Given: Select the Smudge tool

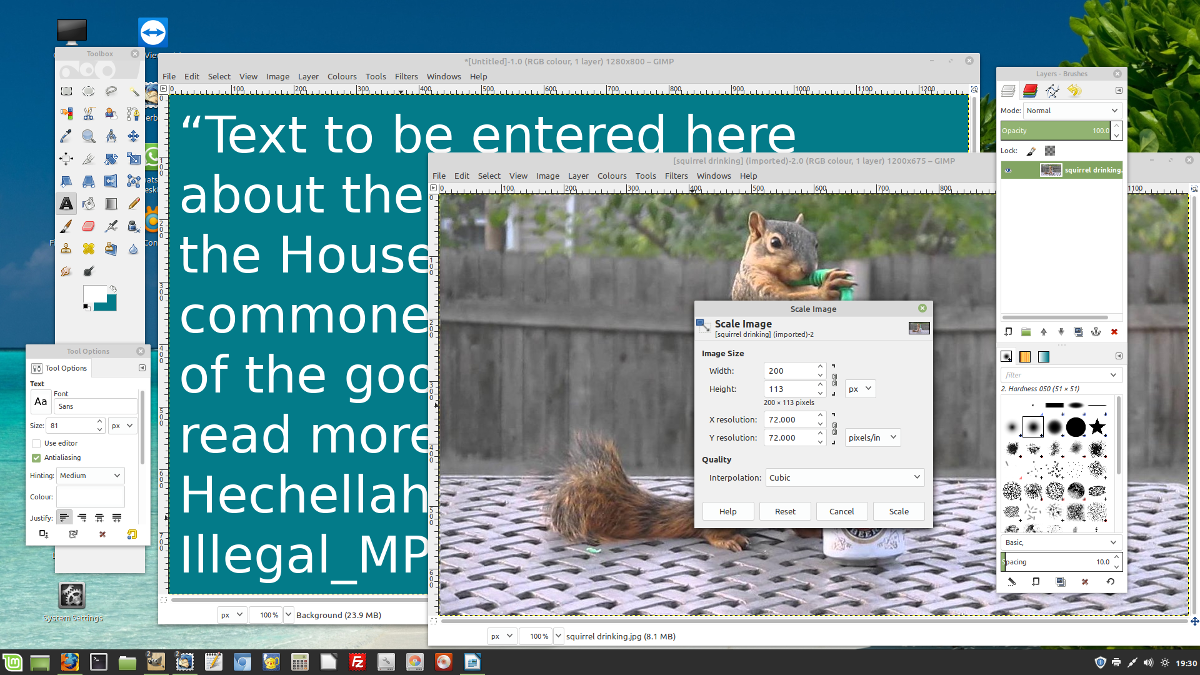Looking at the screenshot, I should [66, 271].
